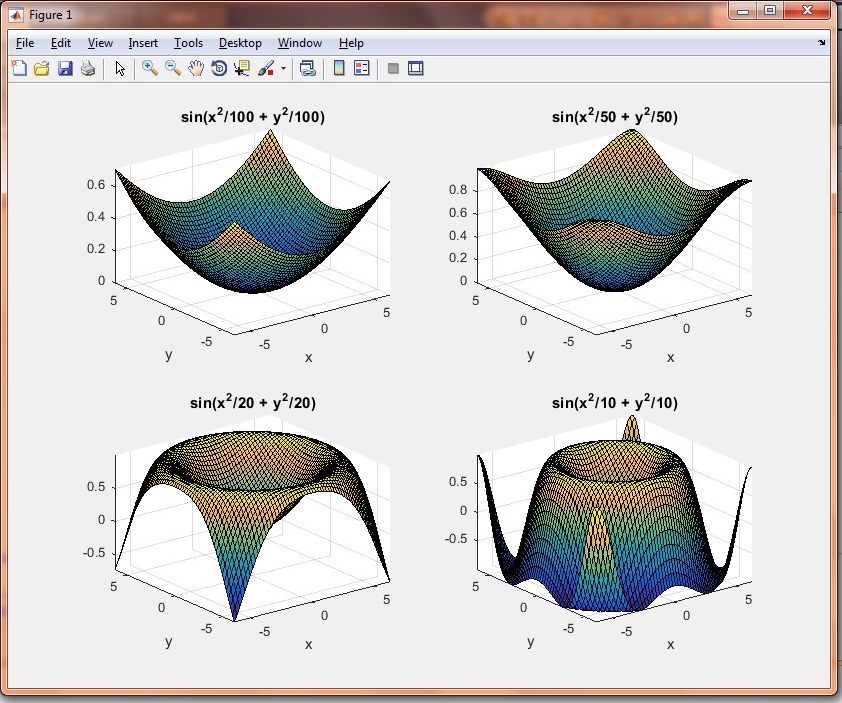Click the New Figure icon
842x703 pixels.
click(19, 68)
